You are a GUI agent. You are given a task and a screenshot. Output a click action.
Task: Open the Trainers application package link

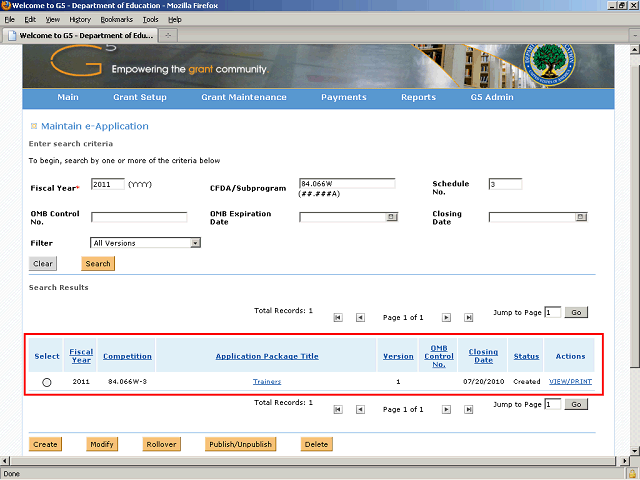tap(267, 381)
